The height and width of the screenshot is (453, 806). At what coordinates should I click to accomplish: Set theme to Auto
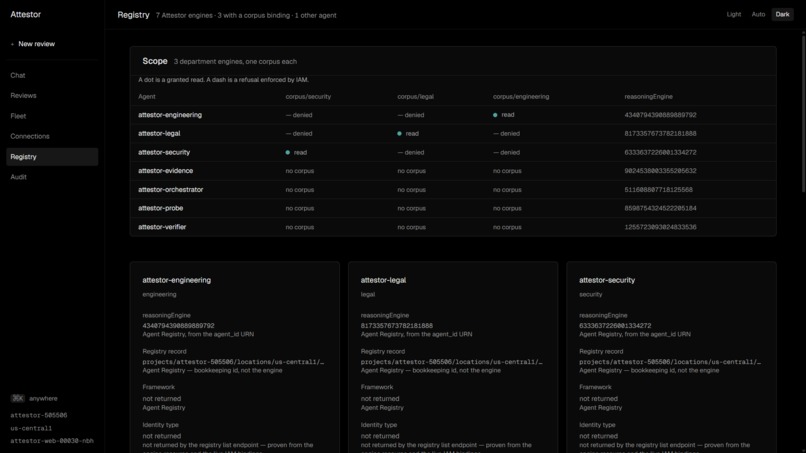click(x=758, y=14)
